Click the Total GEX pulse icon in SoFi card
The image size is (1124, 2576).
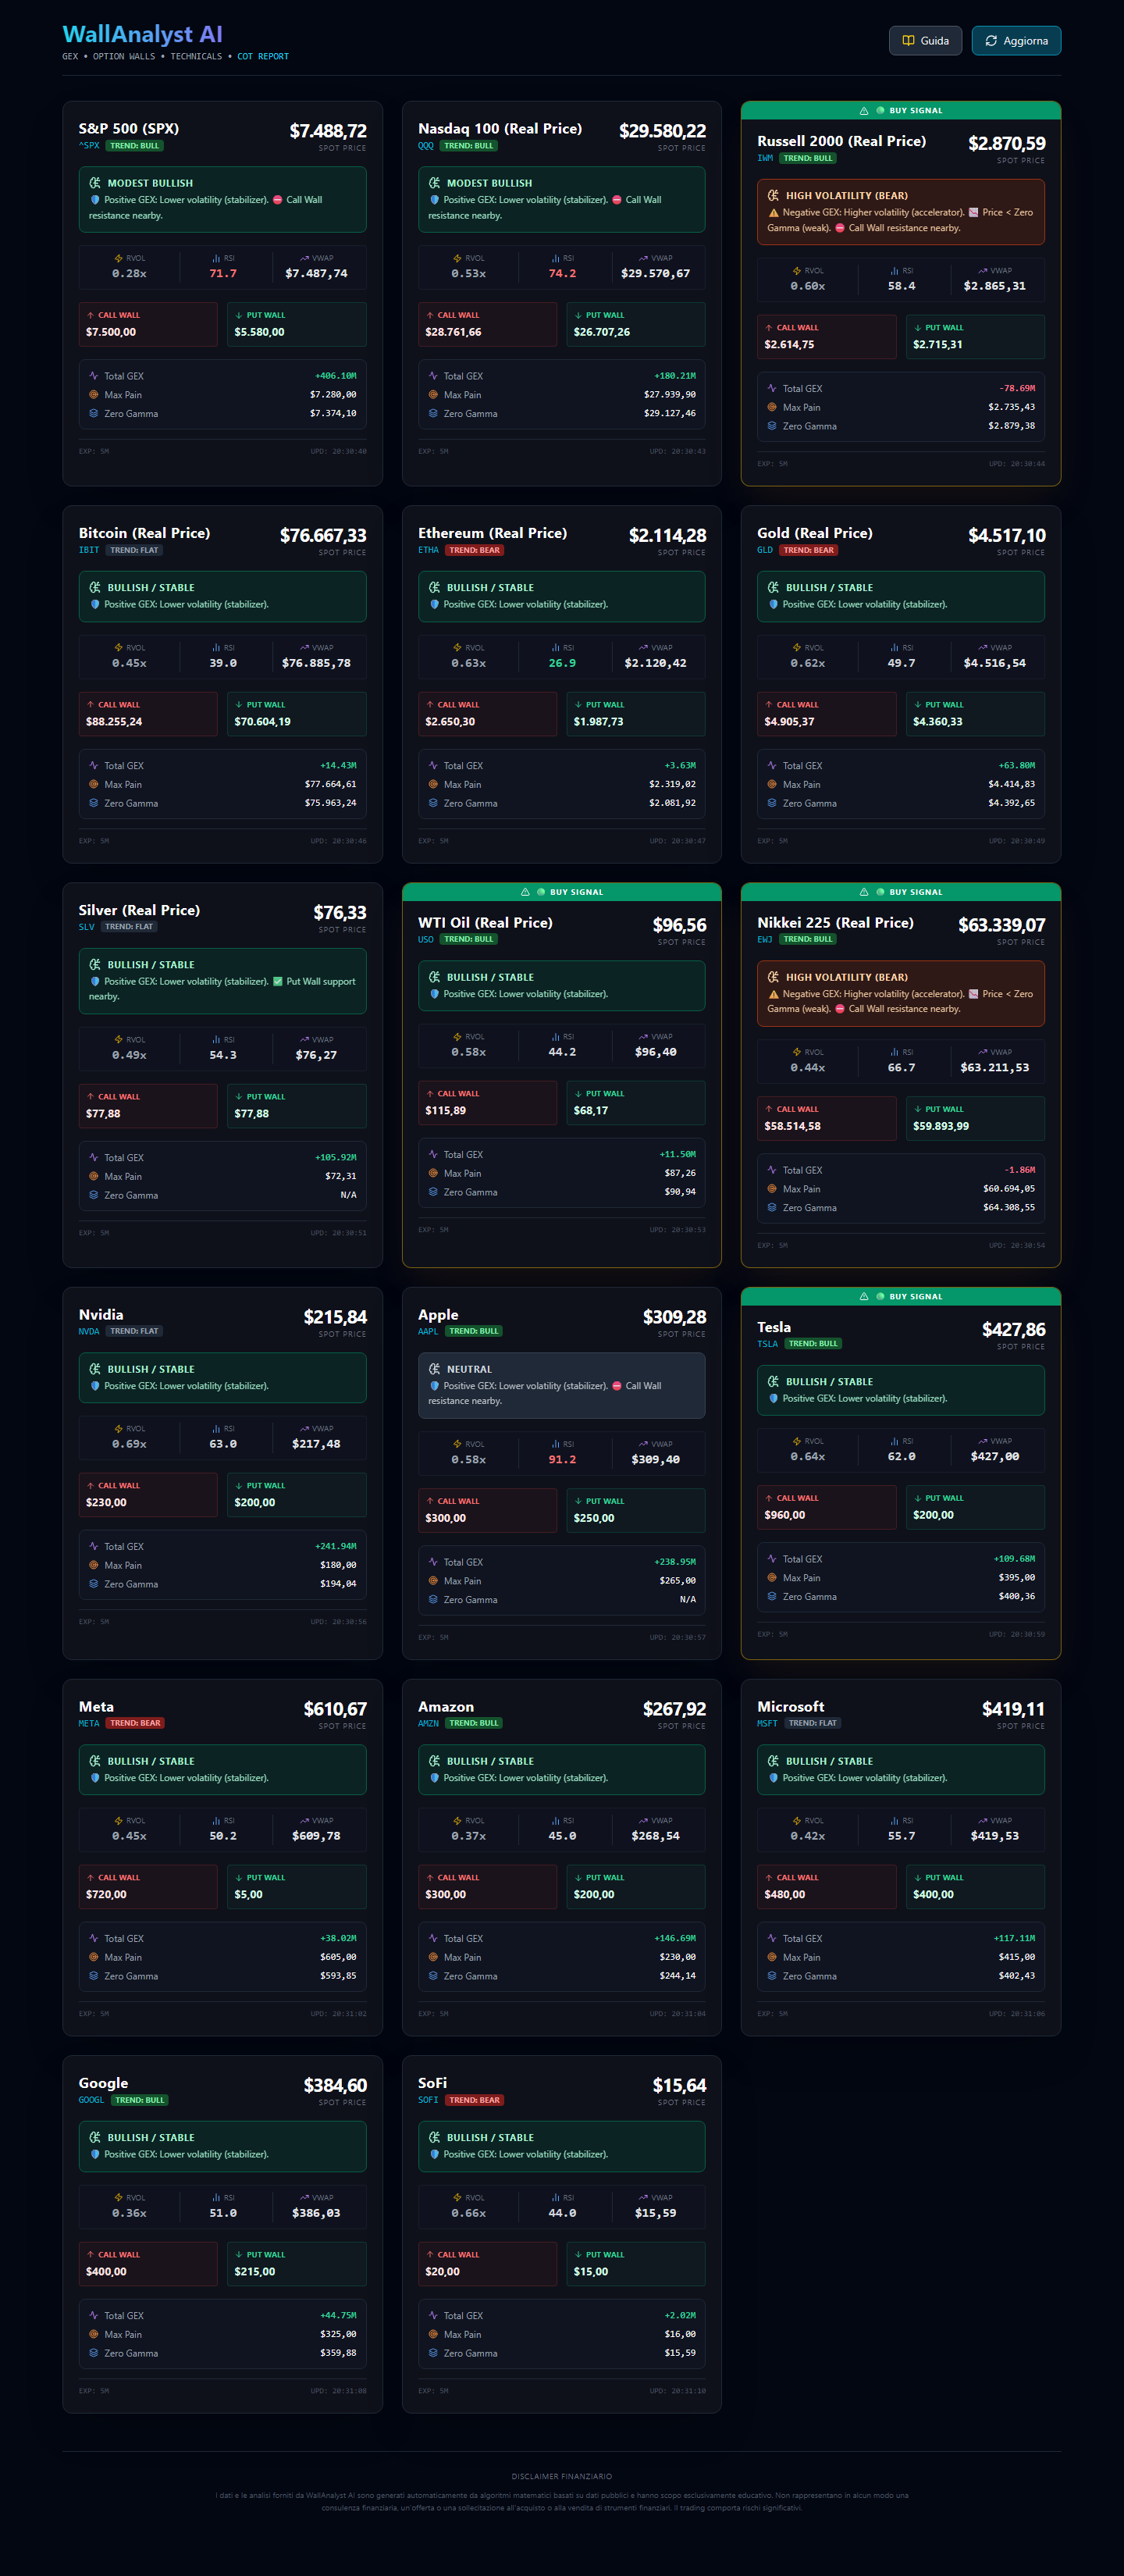[x=433, y=2316]
